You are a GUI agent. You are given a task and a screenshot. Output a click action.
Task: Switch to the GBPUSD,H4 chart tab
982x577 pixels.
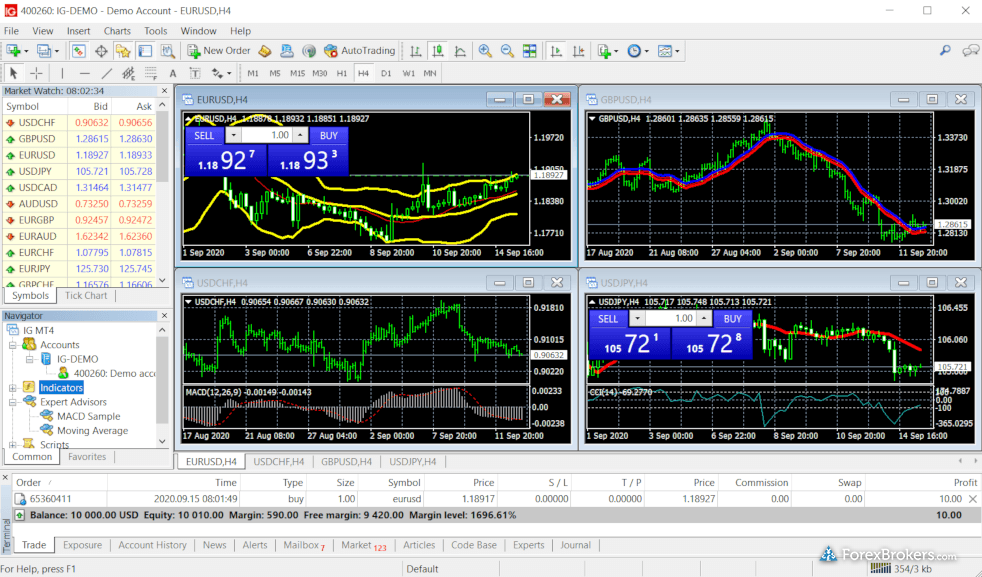[x=346, y=462]
